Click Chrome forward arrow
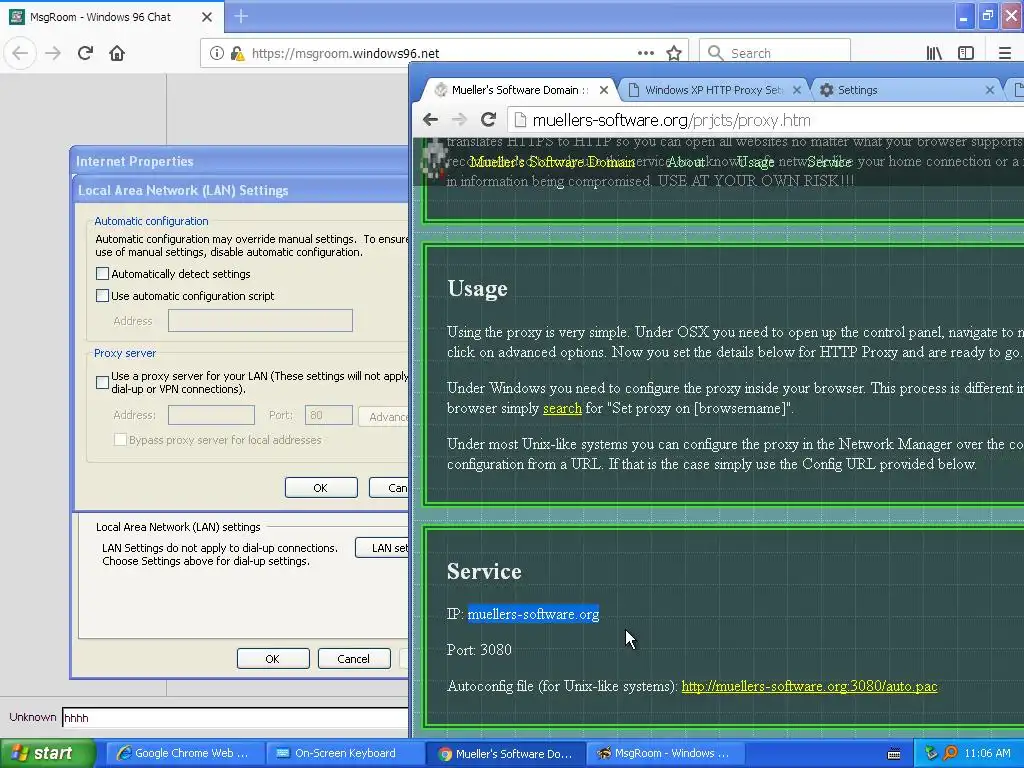Screen dimensions: 1024x768 click(460, 120)
